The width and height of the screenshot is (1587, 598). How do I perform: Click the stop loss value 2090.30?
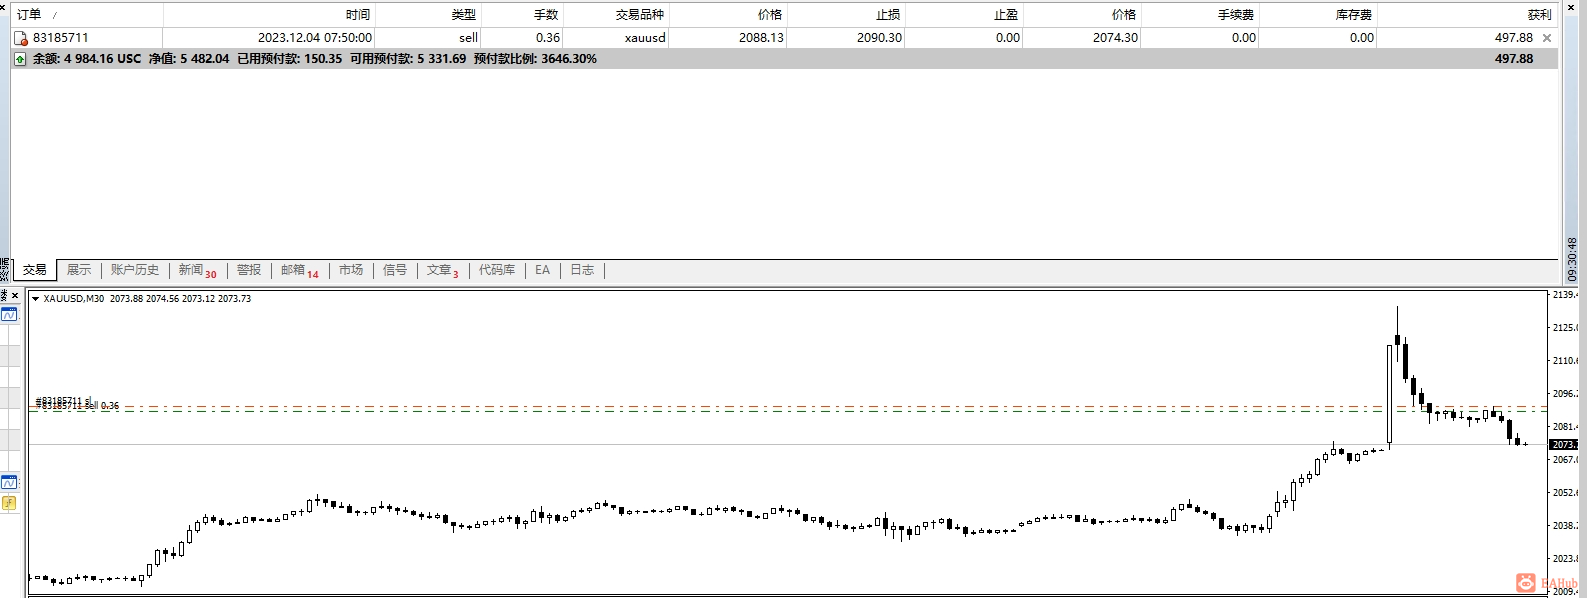pos(880,38)
